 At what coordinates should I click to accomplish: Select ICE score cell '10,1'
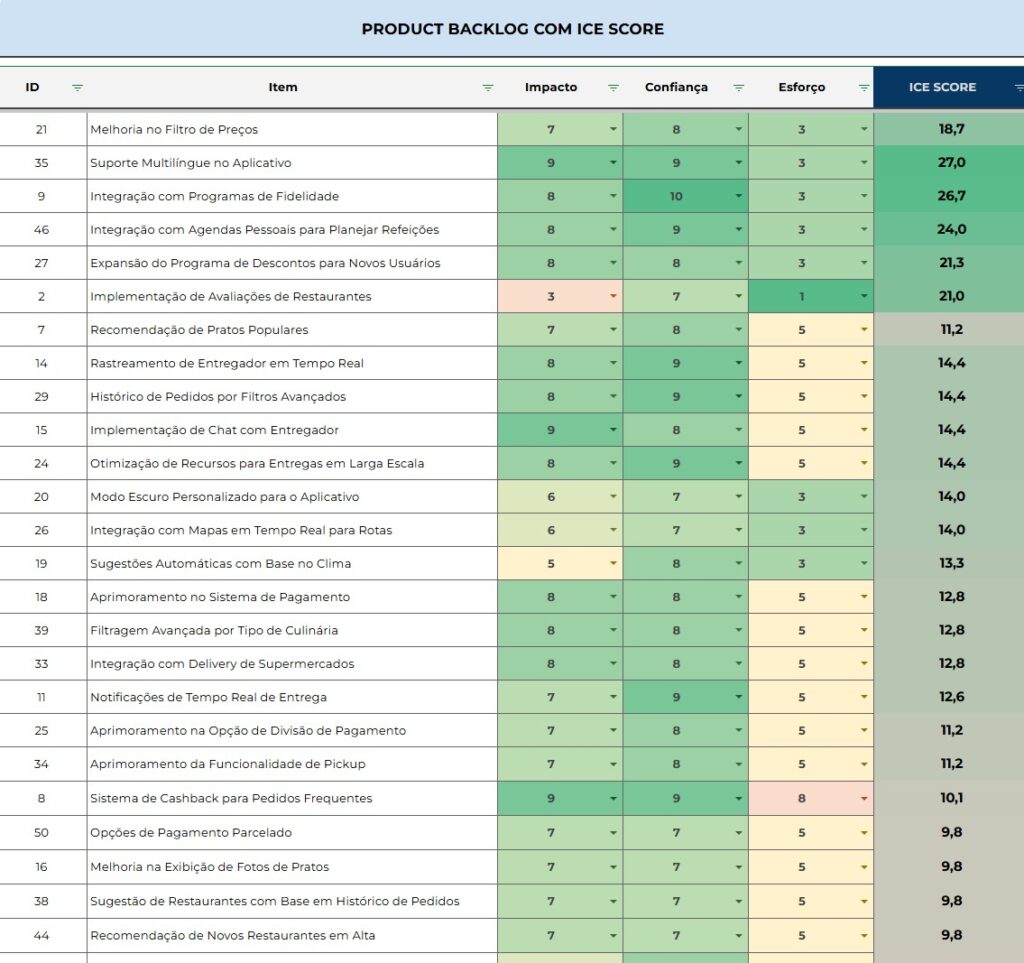[951, 798]
